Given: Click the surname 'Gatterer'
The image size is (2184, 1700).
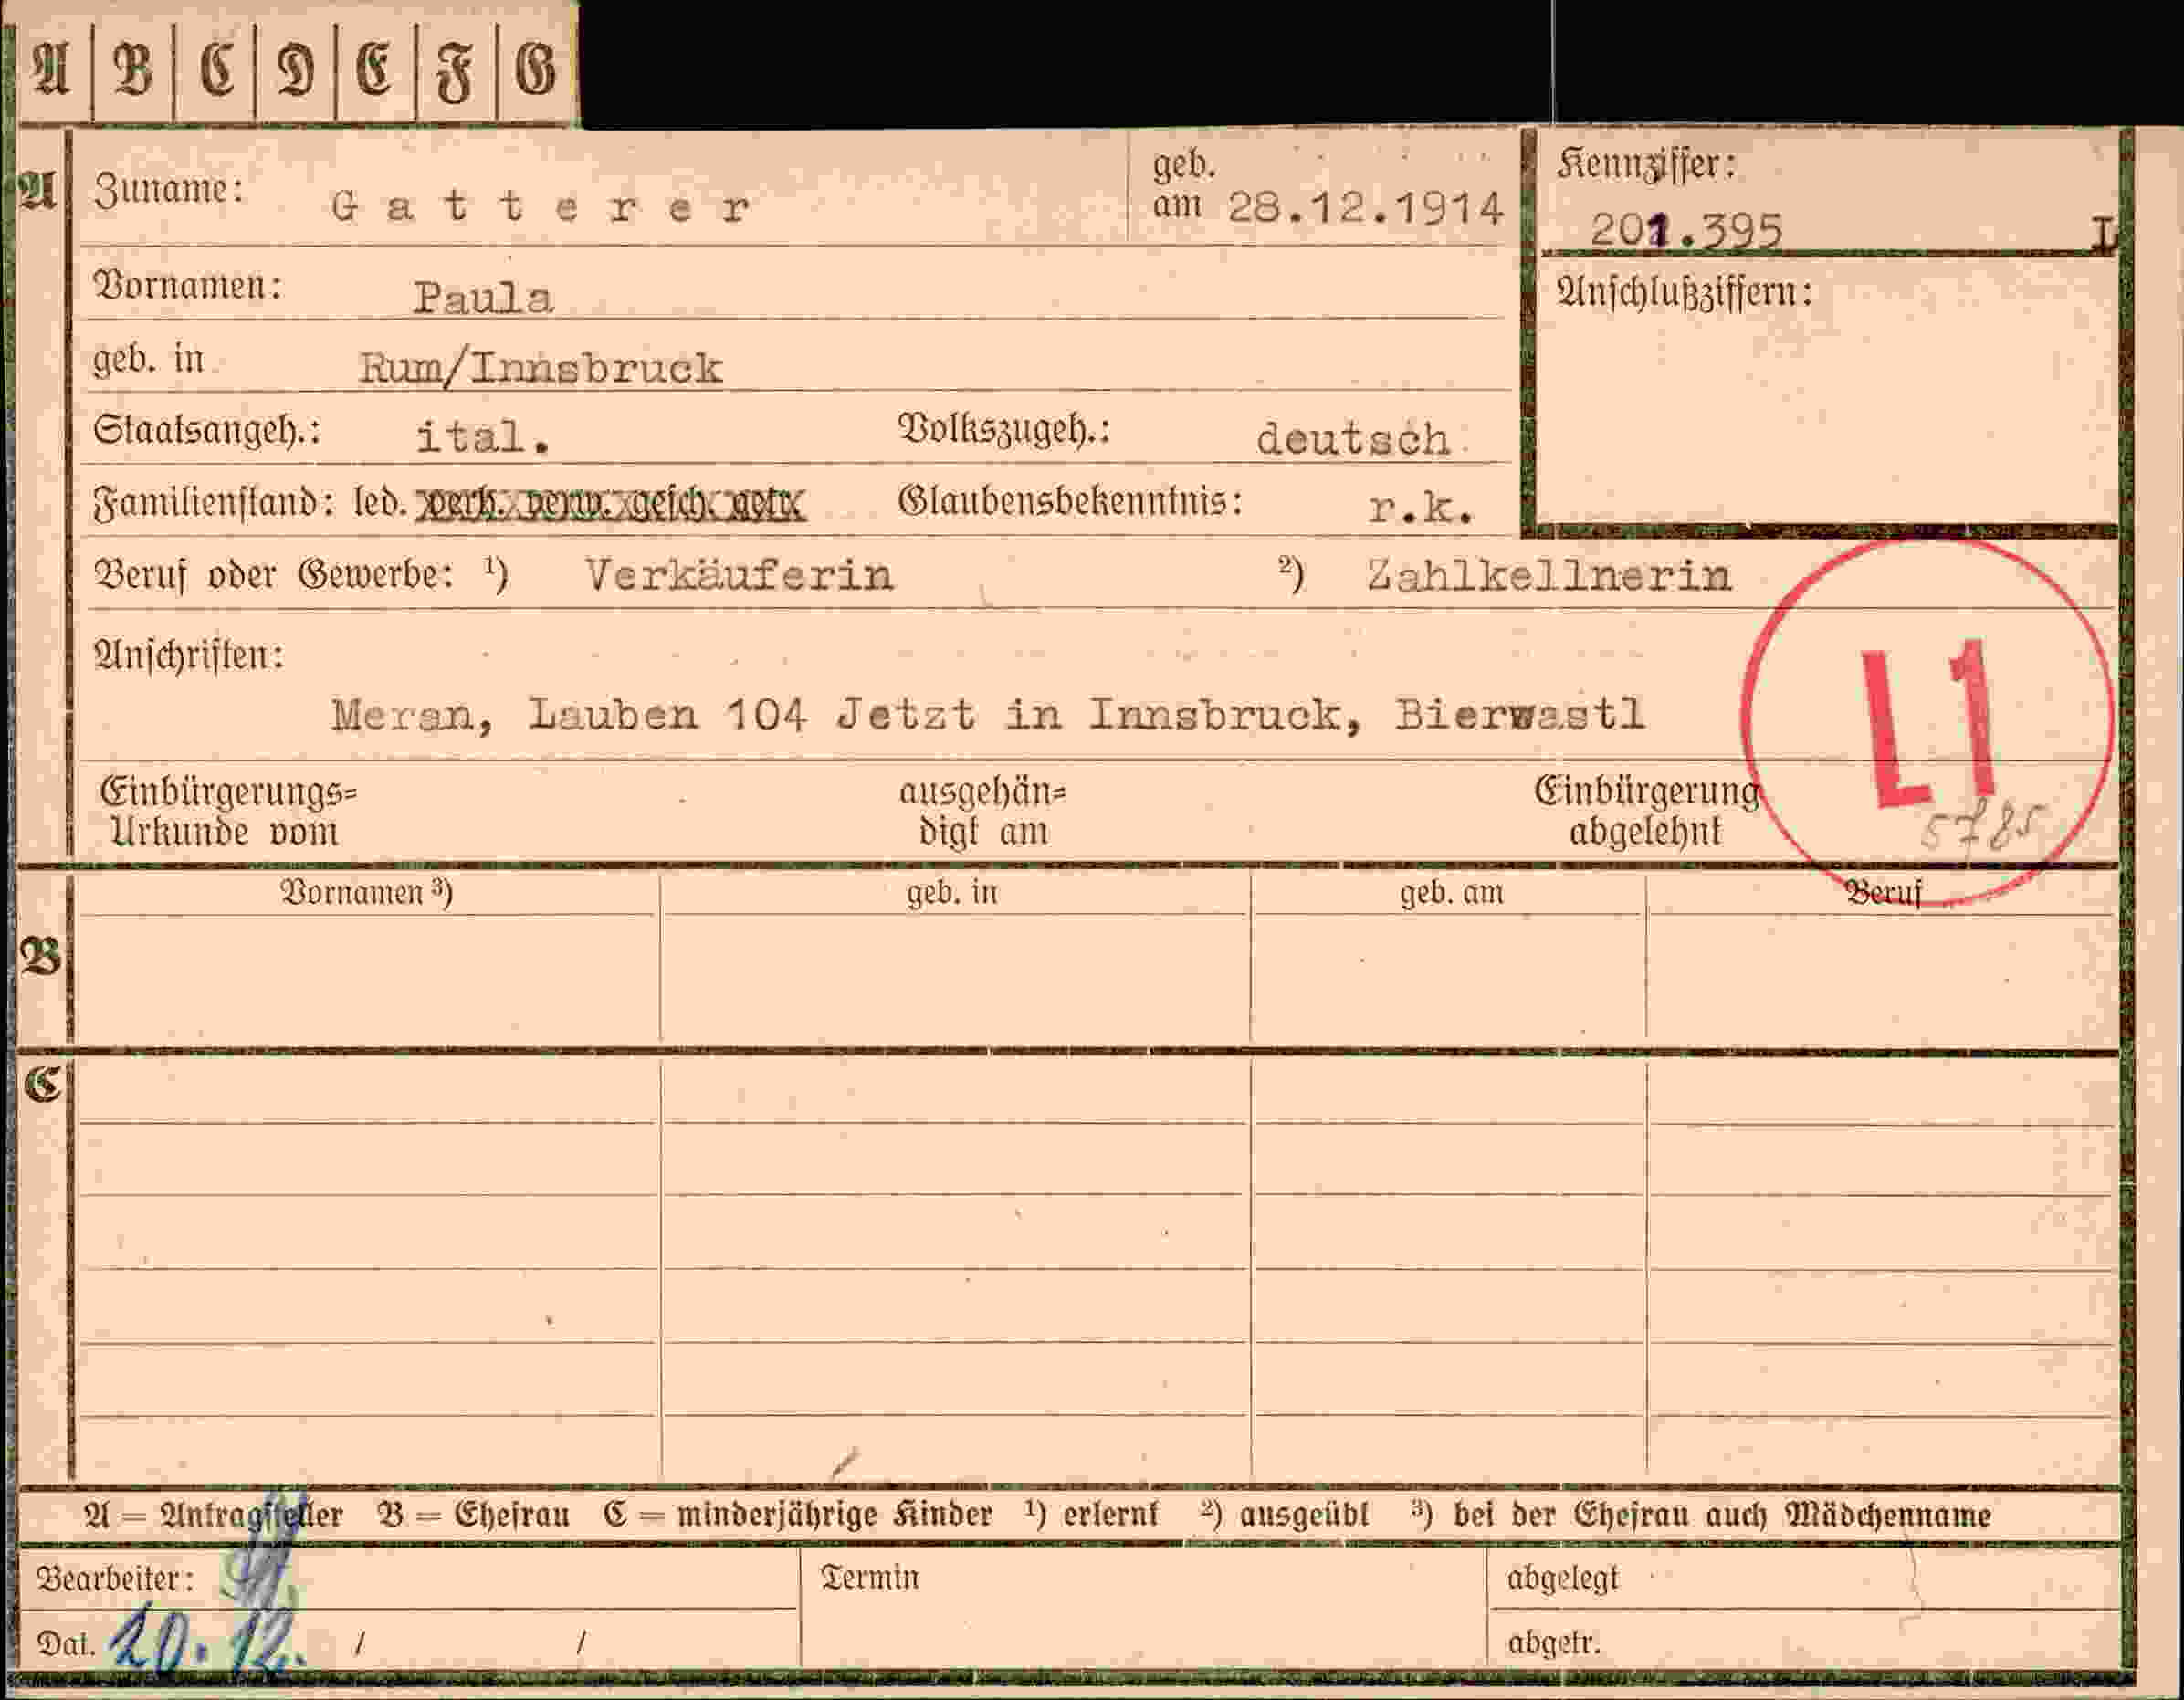Looking at the screenshot, I should (x=540, y=206).
